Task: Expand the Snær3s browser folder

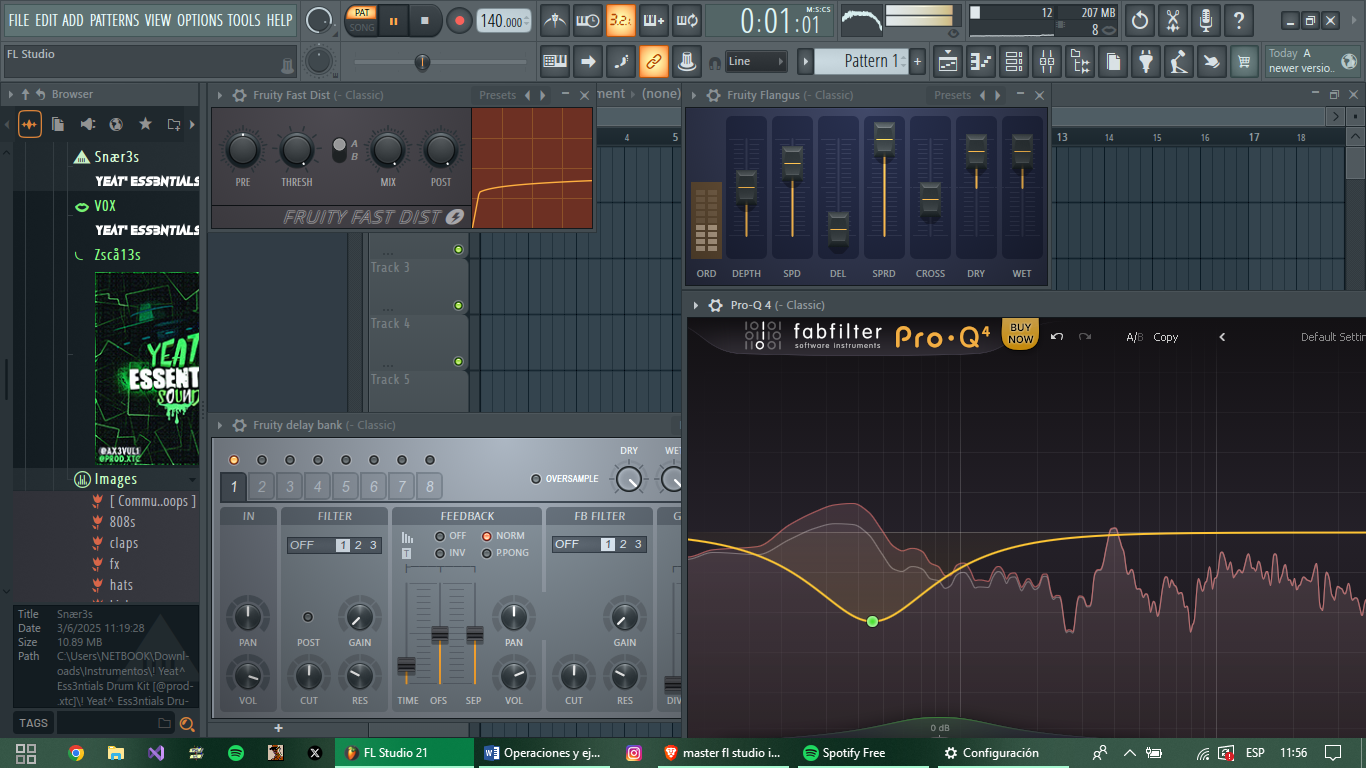Action: (x=117, y=157)
